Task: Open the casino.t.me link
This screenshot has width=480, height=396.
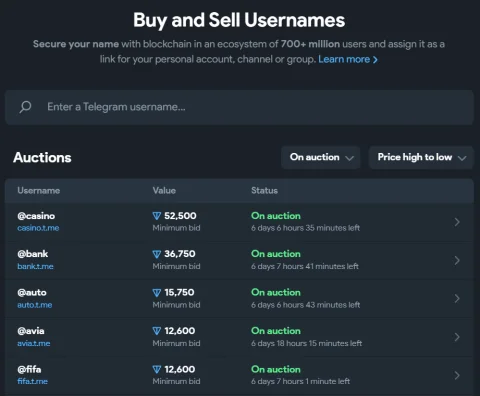Action: [x=38, y=228]
